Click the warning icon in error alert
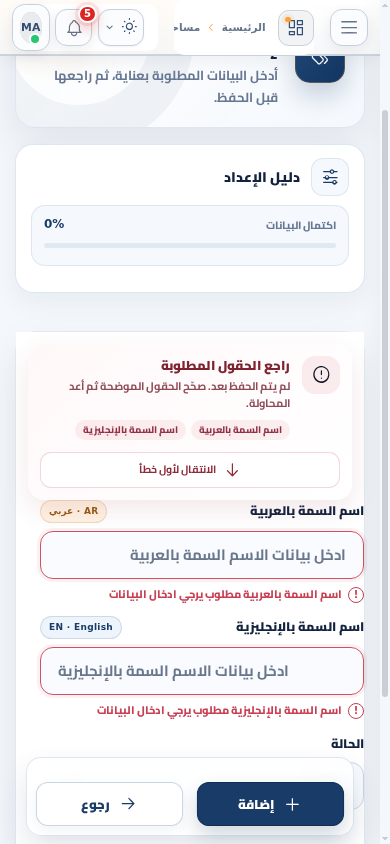 click(321, 375)
